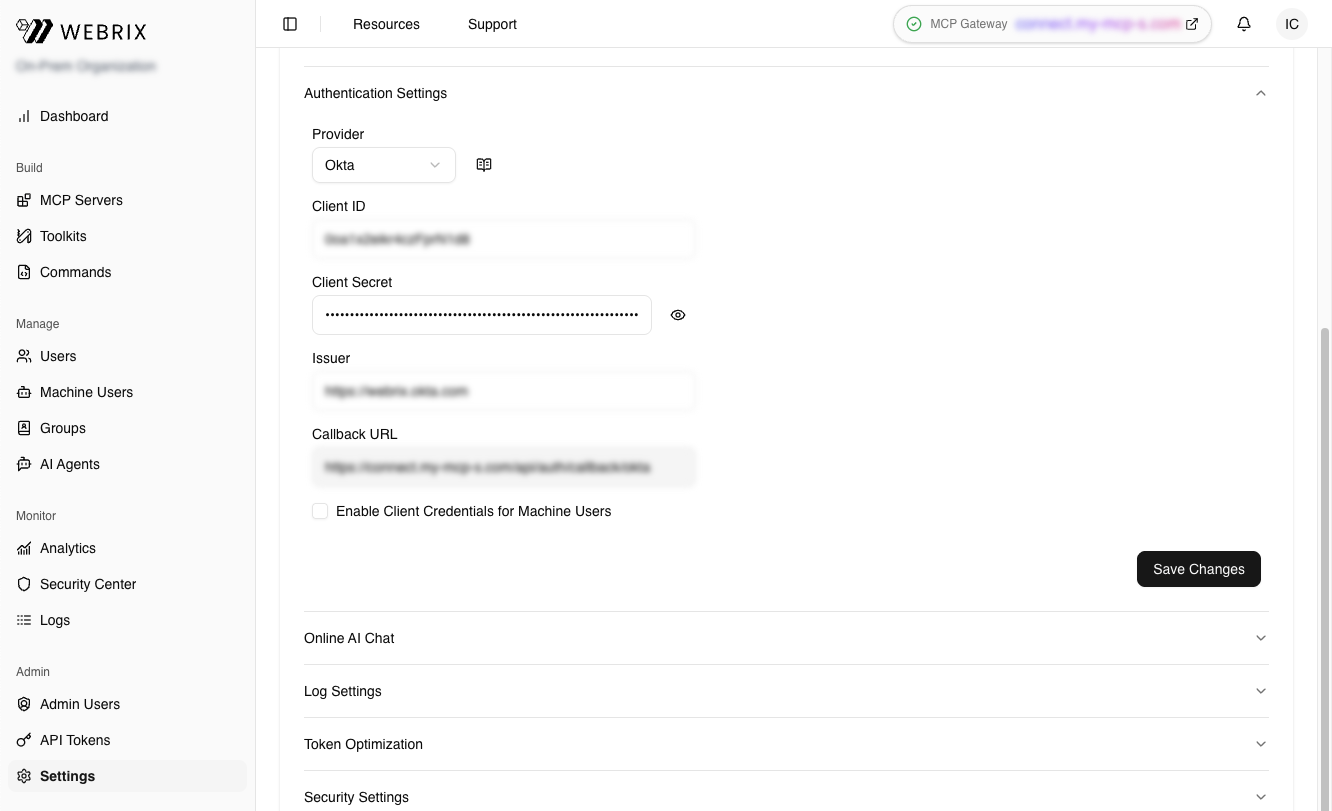Enable Client Credentials for Machine Users
Image resolution: width=1332 pixels, height=811 pixels.
coord(320,511)
